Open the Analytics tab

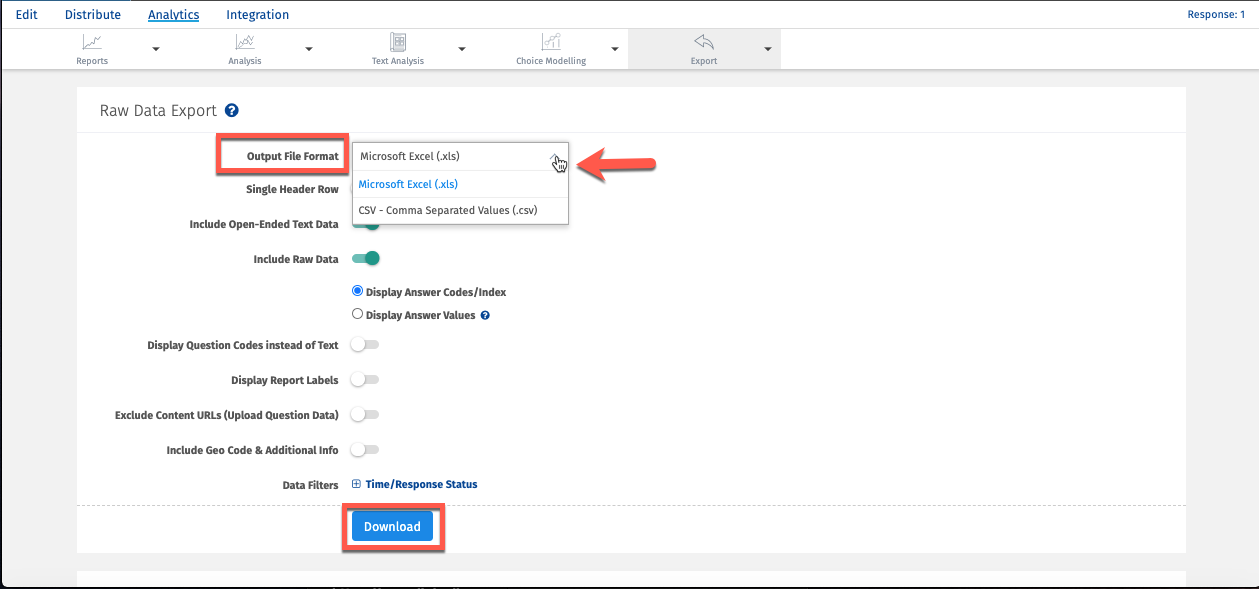(173, 15)
